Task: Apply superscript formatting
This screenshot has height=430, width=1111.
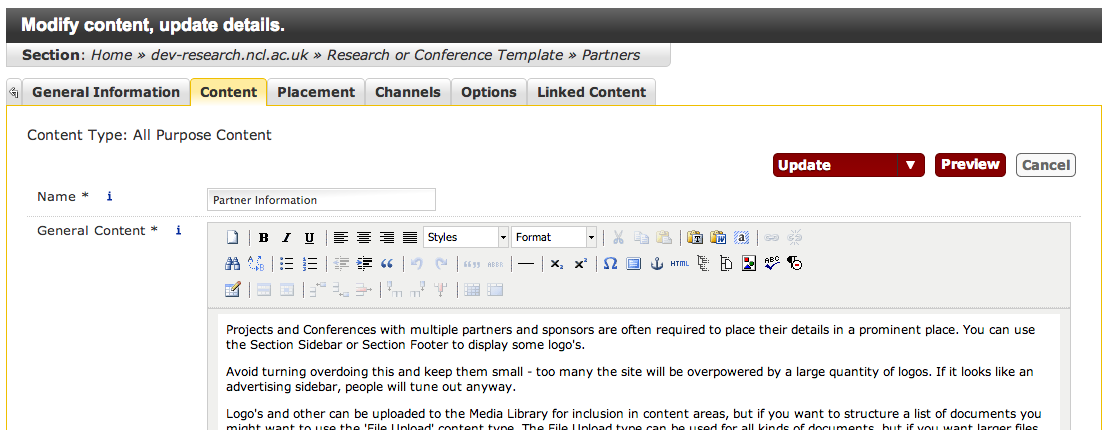Action: click(580, 264)
